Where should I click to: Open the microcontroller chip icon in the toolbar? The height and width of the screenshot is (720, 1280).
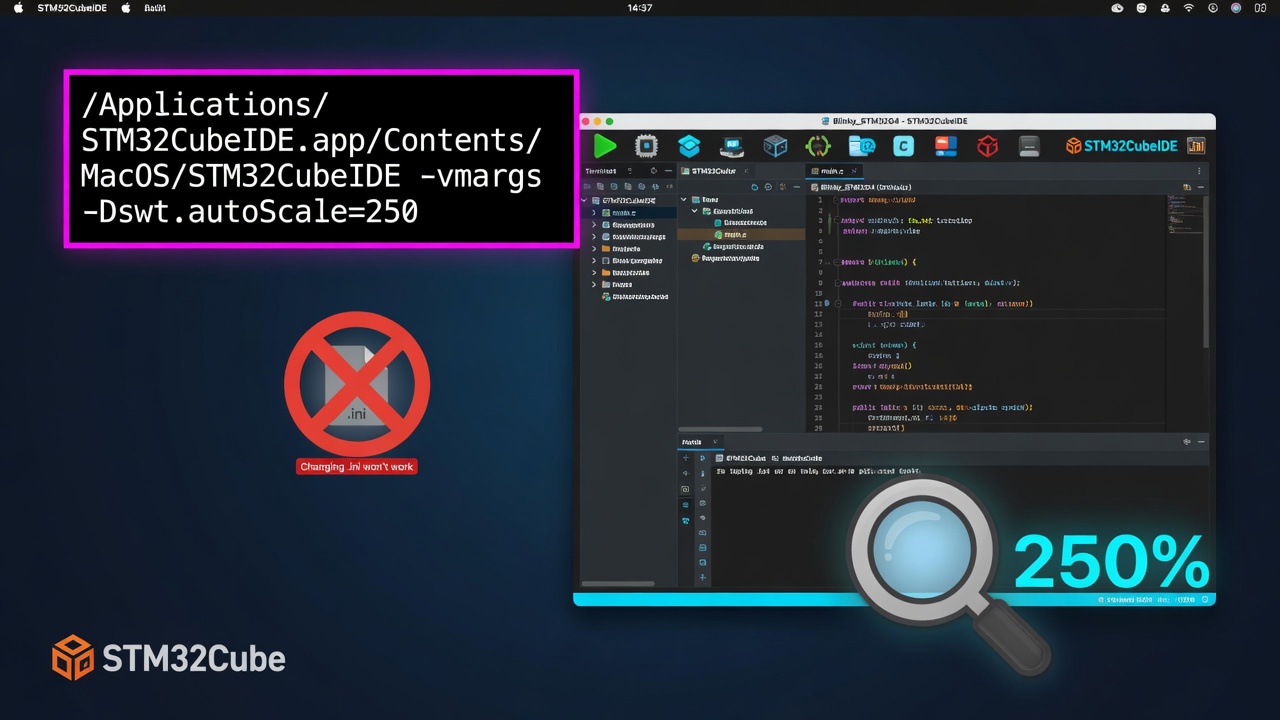[x=647, y=146]
